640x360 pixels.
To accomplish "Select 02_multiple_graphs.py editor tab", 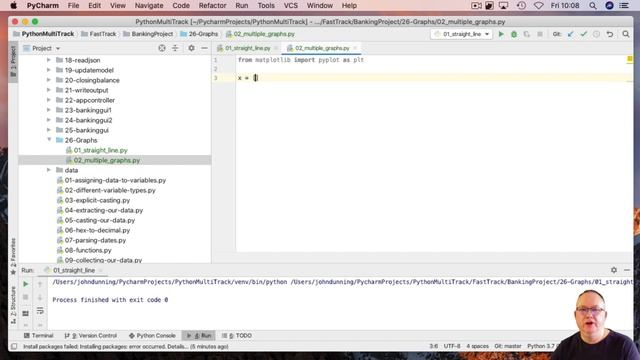I will pyautogui.click(x=322, y=48).
